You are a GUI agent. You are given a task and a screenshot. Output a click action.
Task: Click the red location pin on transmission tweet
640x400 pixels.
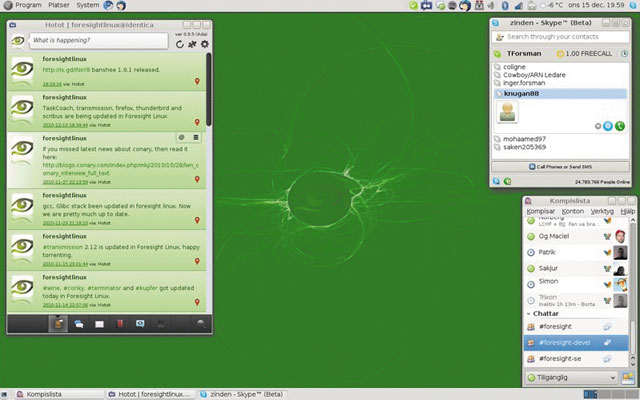[197, 261]
